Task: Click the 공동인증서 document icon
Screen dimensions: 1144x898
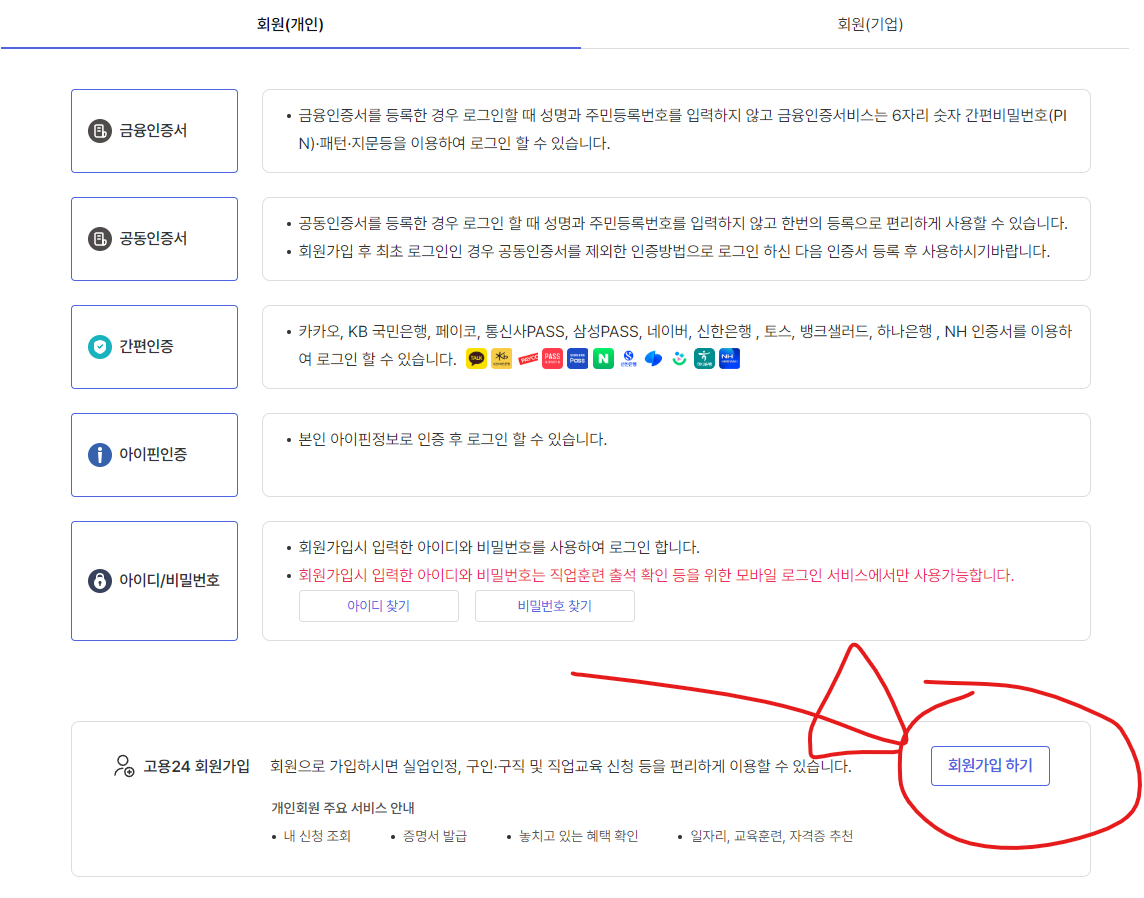Action: (99, 239)
